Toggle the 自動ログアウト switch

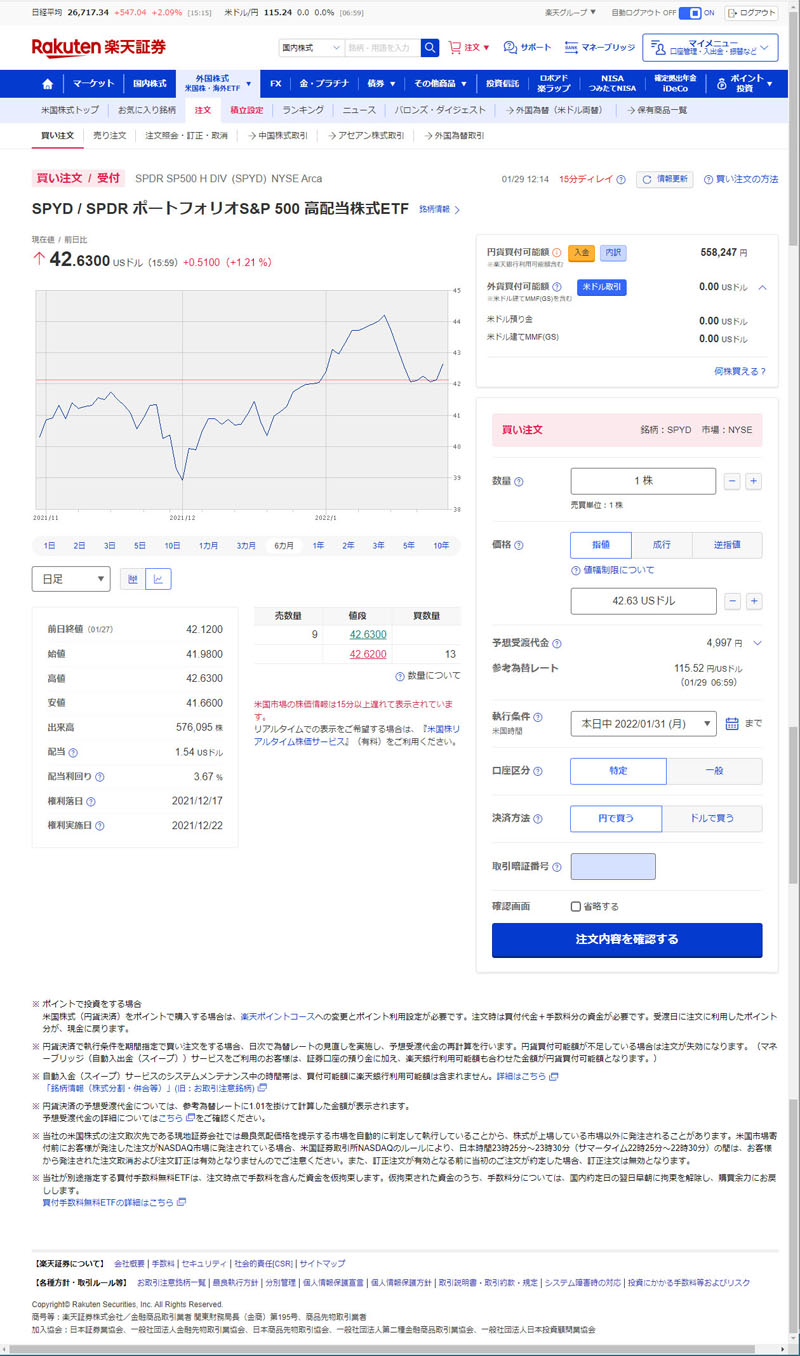[x=691, y=13]
